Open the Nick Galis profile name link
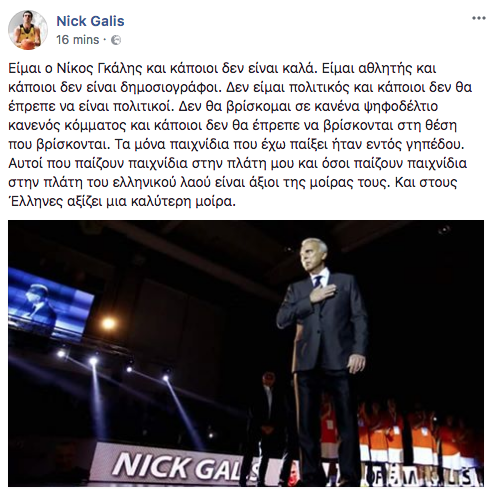 [x=90, y=21]
